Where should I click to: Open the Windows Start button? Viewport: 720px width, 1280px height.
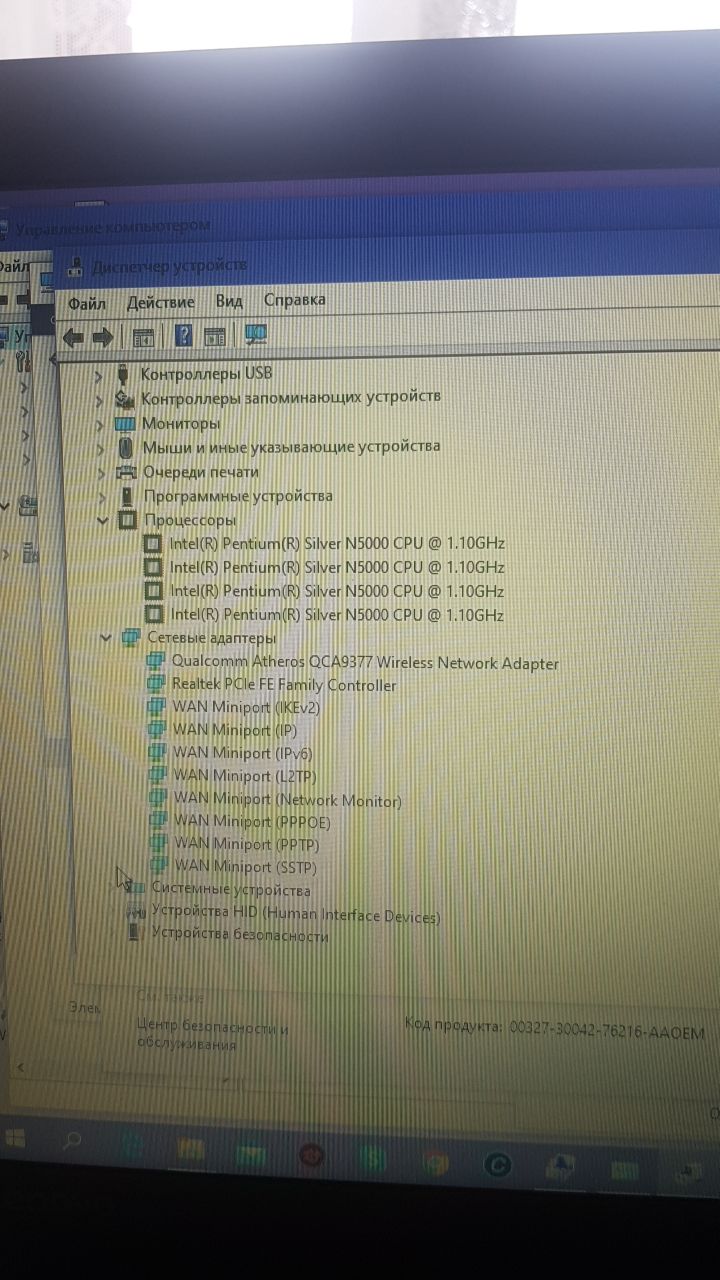pos(15,1139)
